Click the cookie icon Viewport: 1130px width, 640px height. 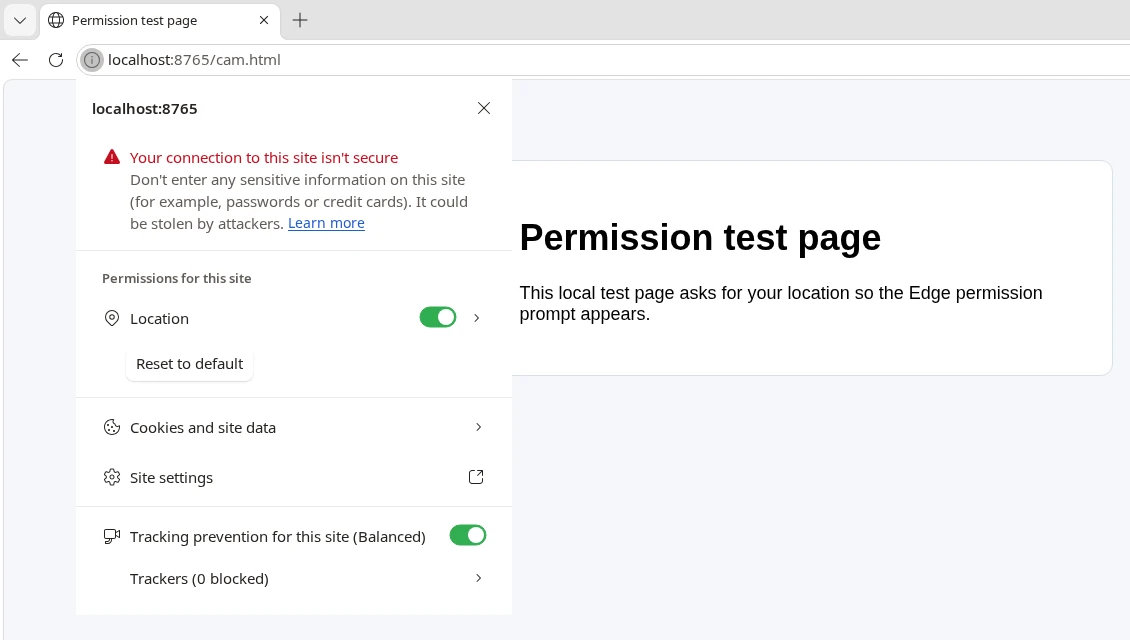click(x=112, y=427)
